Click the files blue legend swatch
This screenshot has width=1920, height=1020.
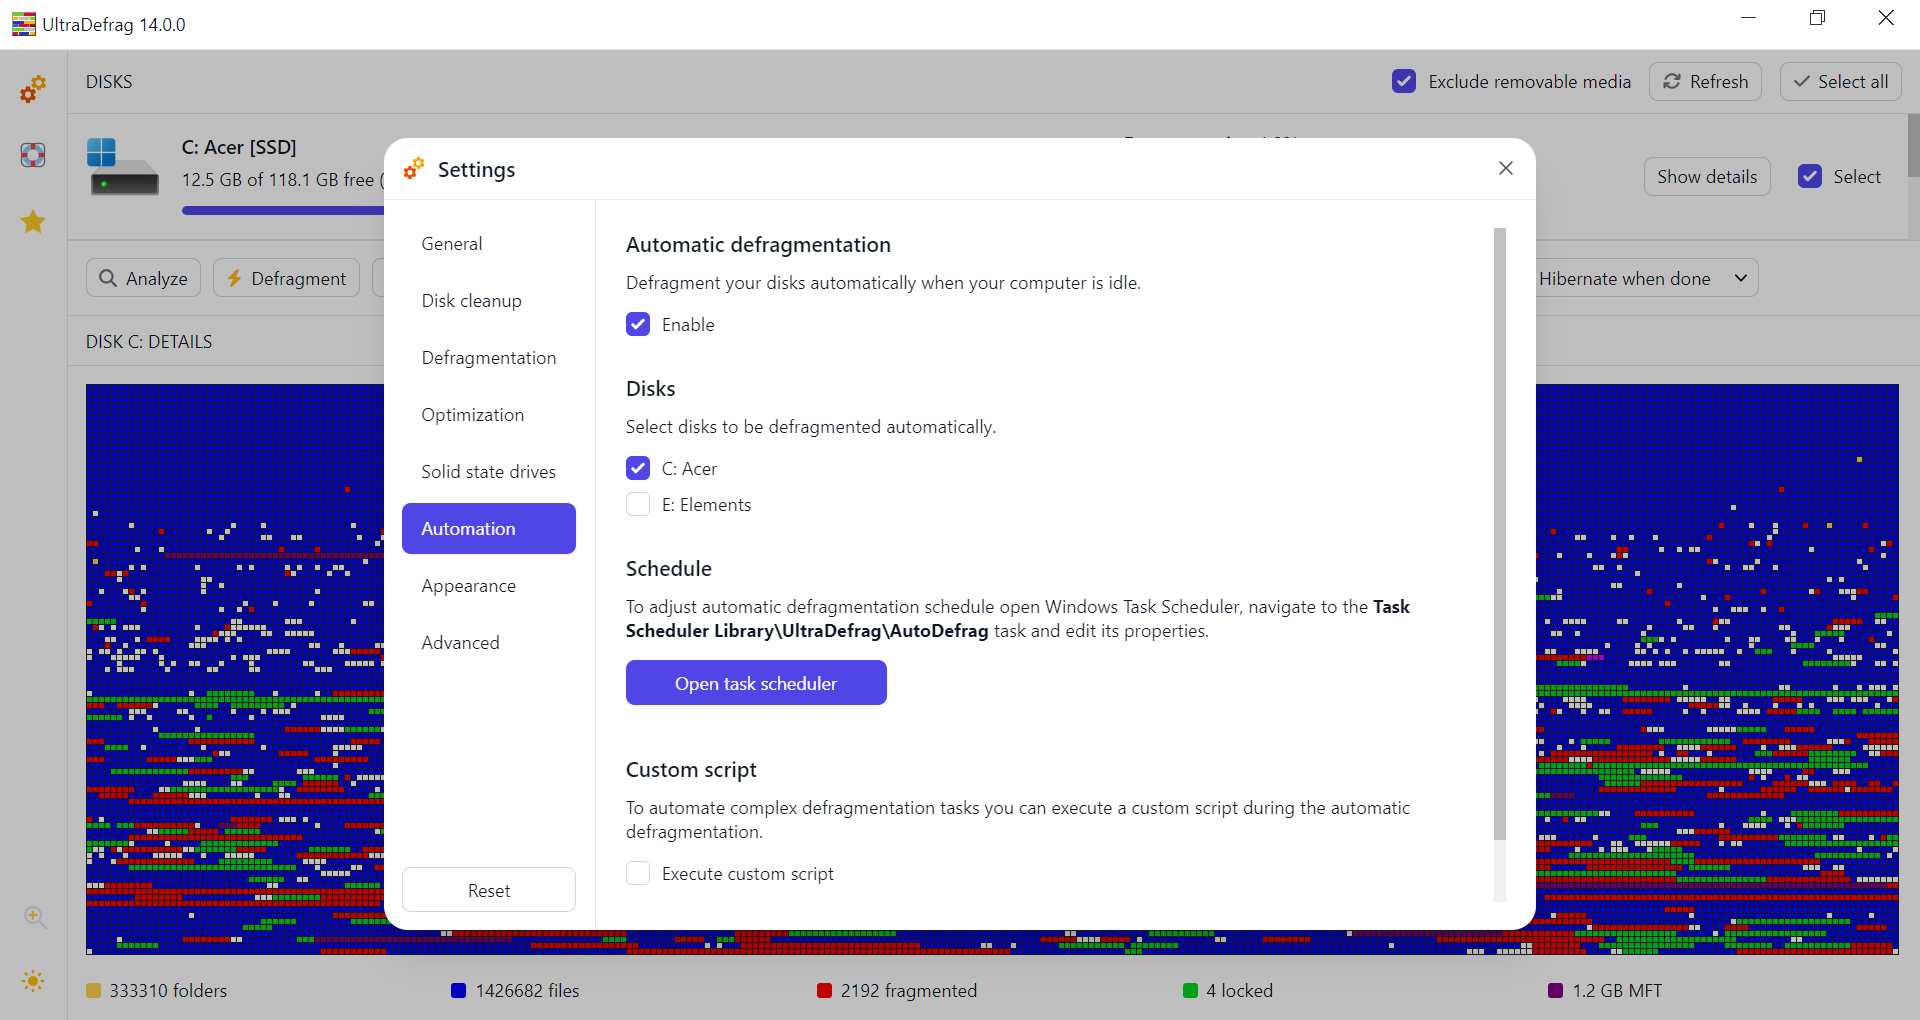tap(459, 991)
